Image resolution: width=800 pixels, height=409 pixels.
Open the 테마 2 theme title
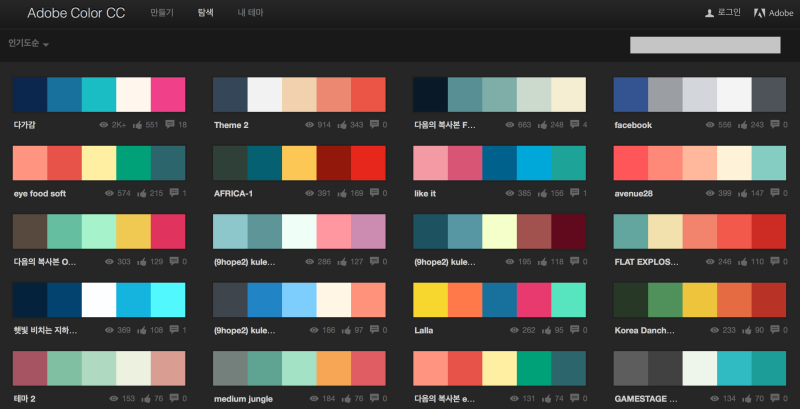[x=26, y=399]
